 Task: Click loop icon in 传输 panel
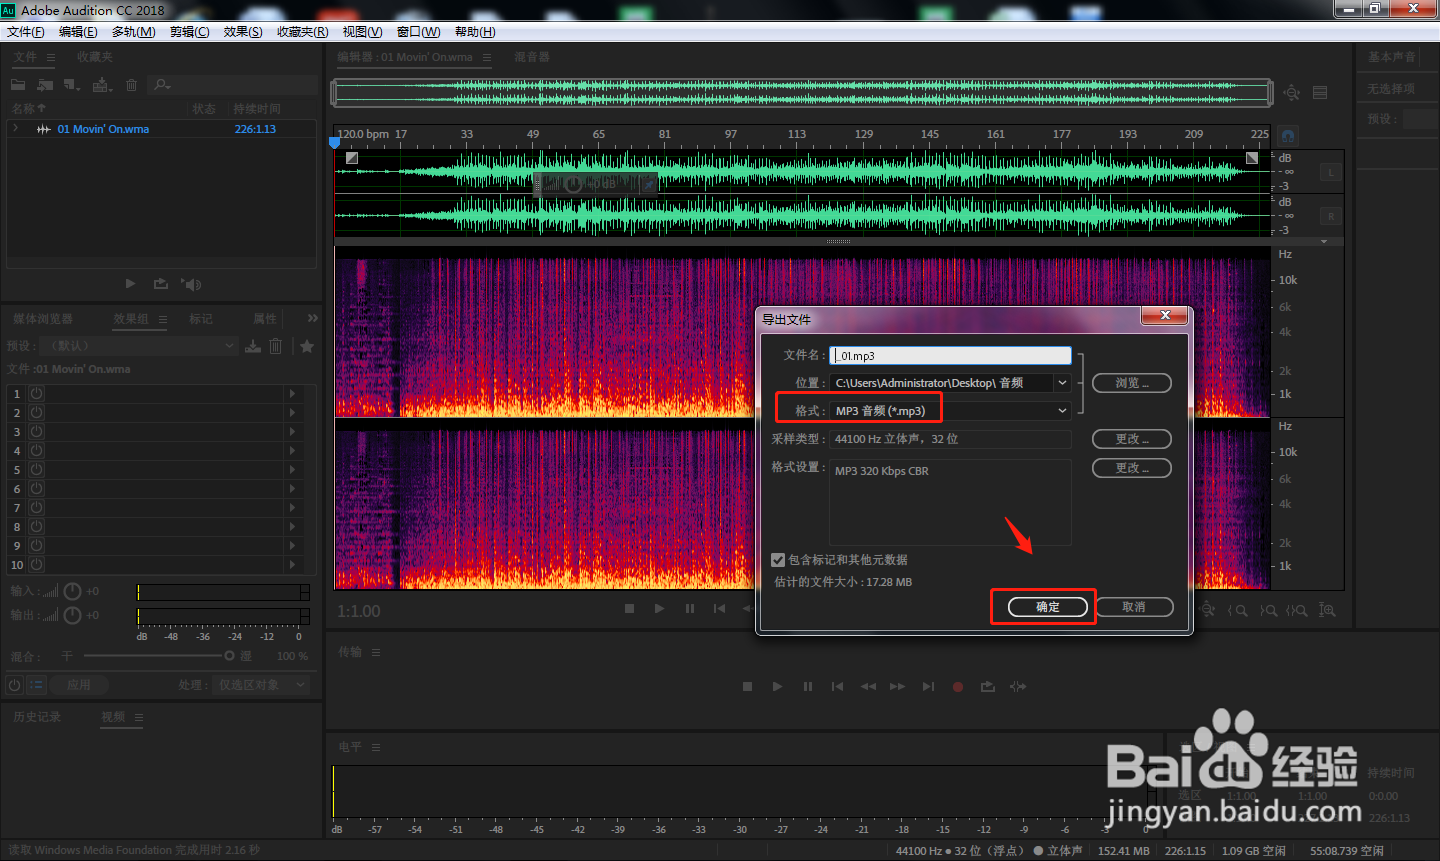(x=988, y=686)
